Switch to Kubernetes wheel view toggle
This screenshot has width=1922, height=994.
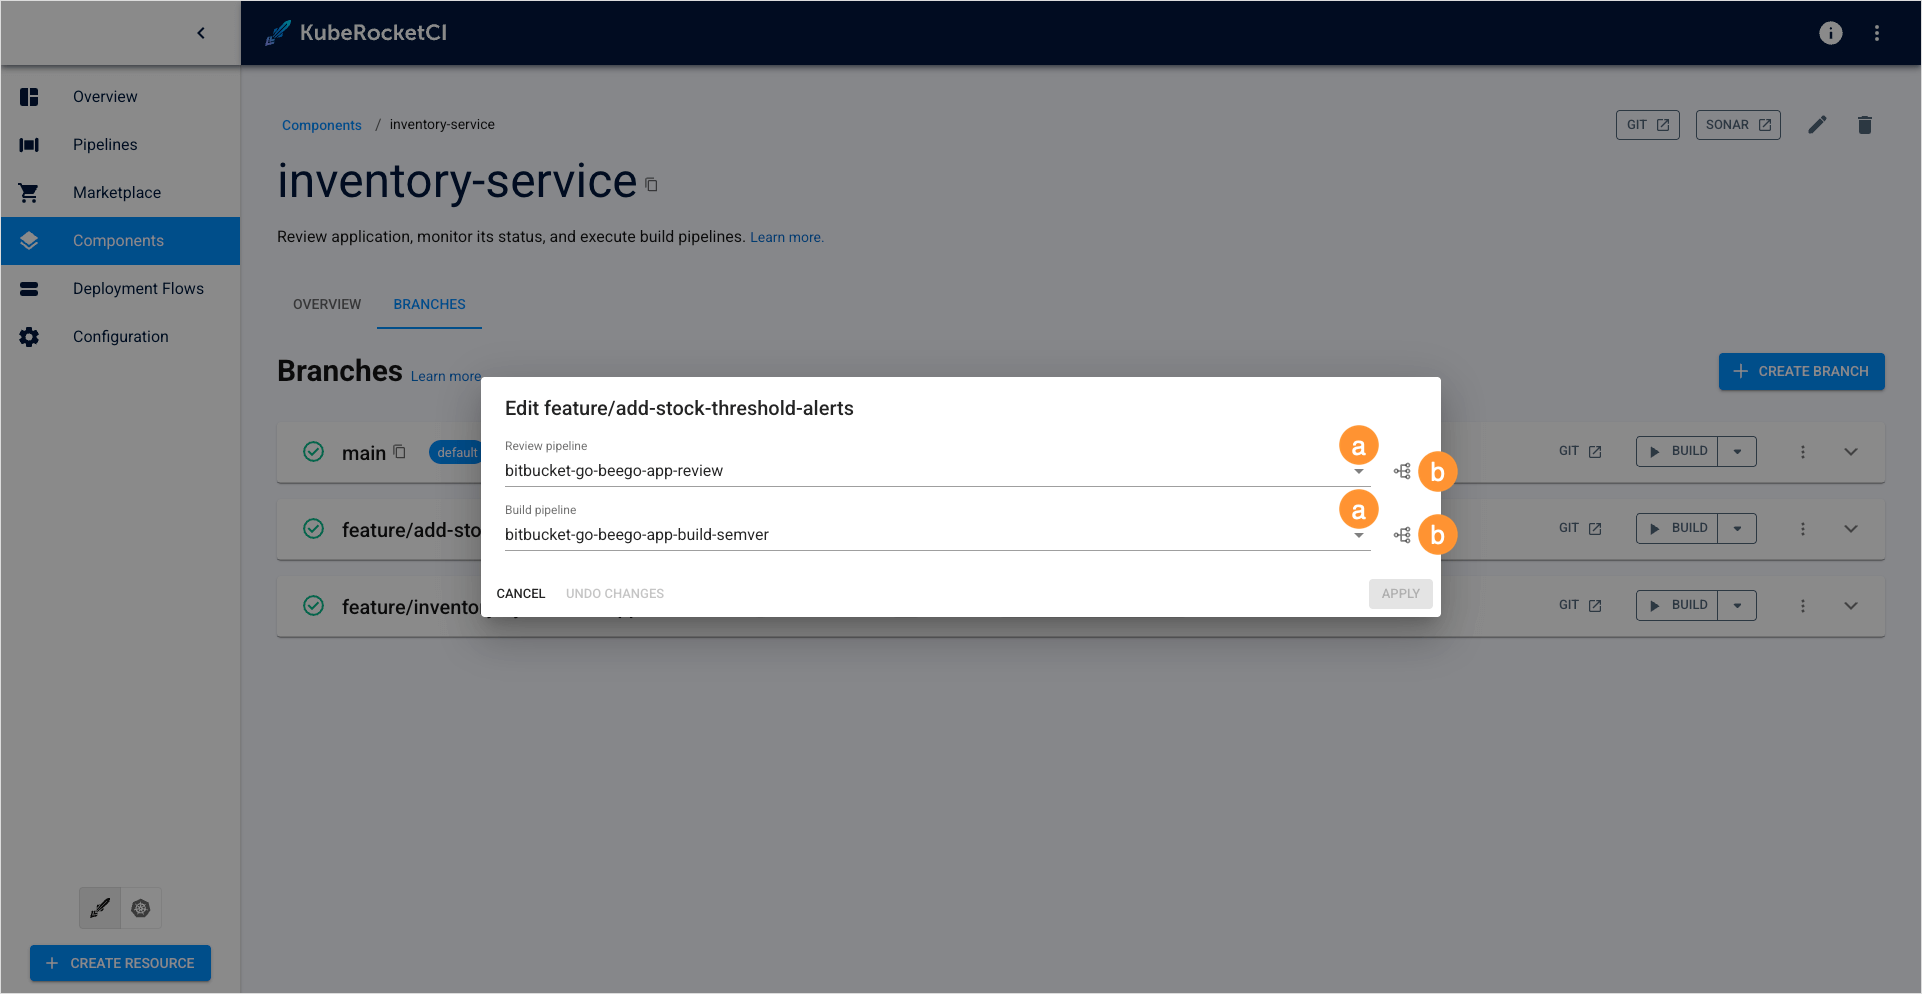[141, 908]
